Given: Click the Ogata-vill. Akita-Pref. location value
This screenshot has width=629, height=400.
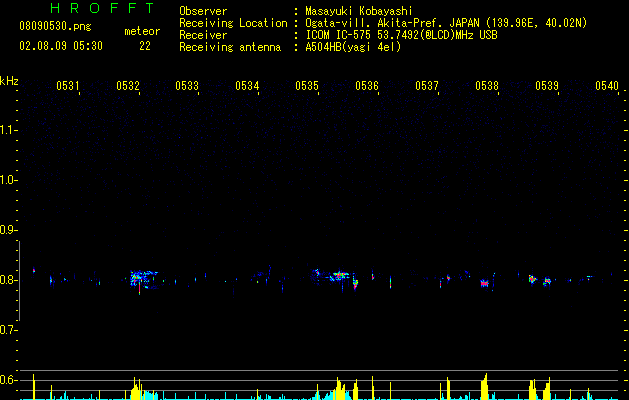Looking at the screenshot, I should point(446,23).
